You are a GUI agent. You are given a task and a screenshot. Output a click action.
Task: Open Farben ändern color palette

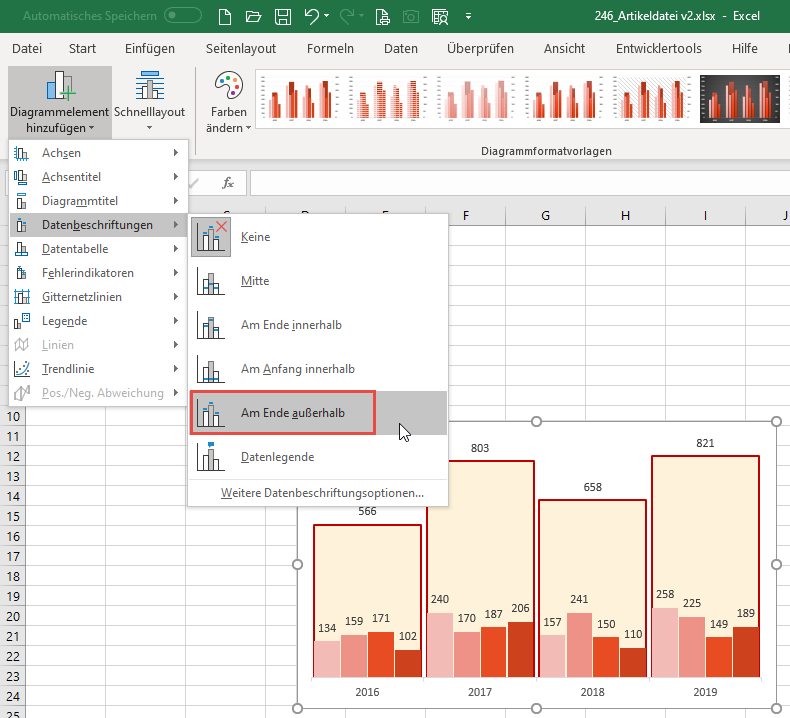(x=228, y=102)
